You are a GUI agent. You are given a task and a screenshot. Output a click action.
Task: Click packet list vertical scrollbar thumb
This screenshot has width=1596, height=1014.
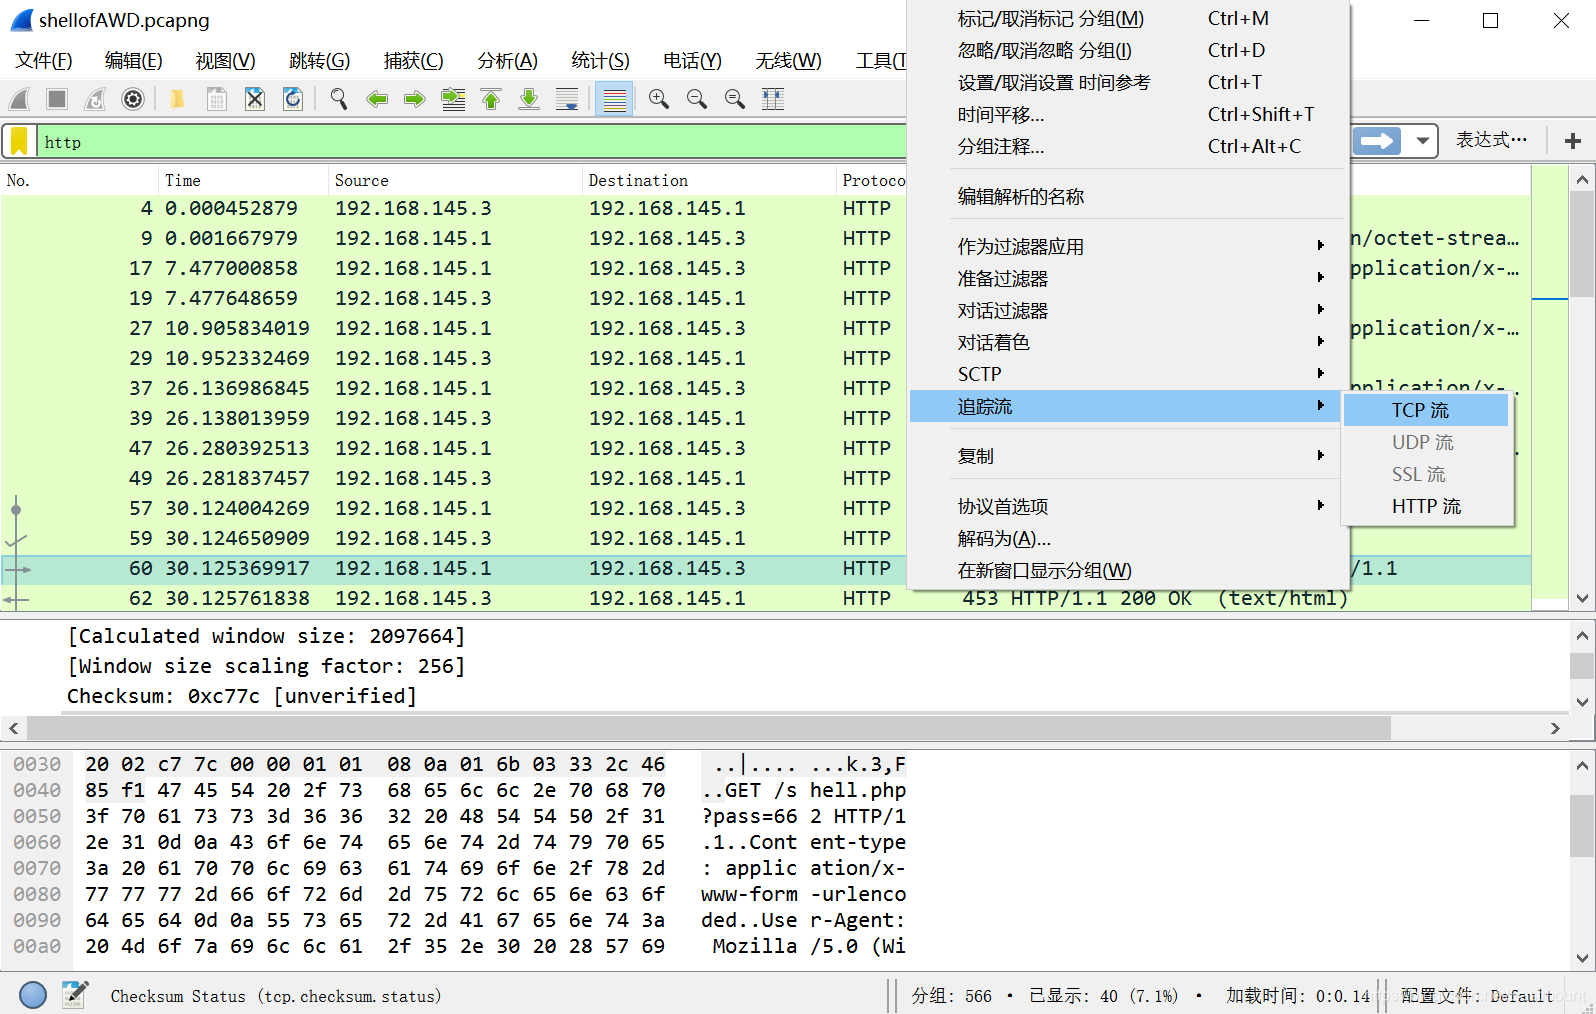pos(1582,245)
